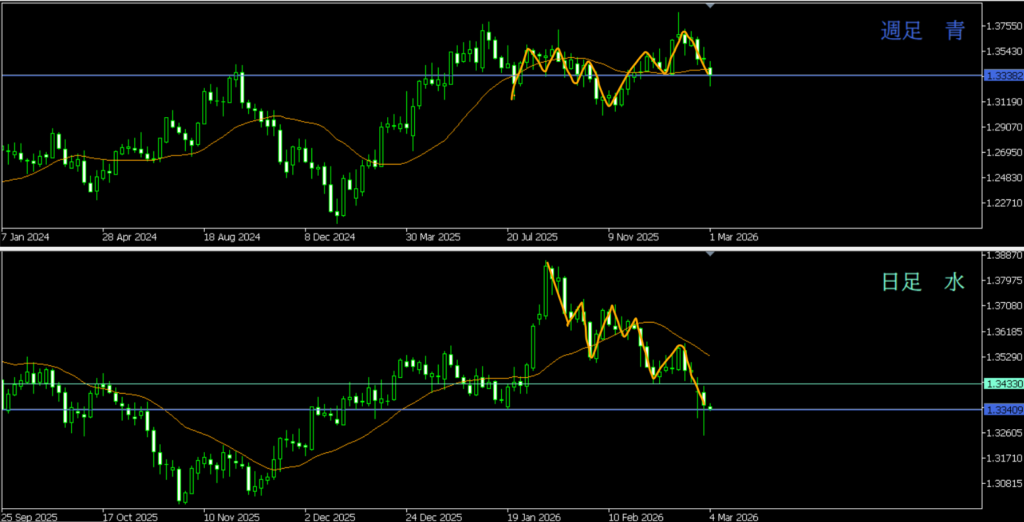Image resolution: width=1024 pixels, height=522 pixels.
Task: Click 1.38870 on daily price scale
Action: point(1002,256)
